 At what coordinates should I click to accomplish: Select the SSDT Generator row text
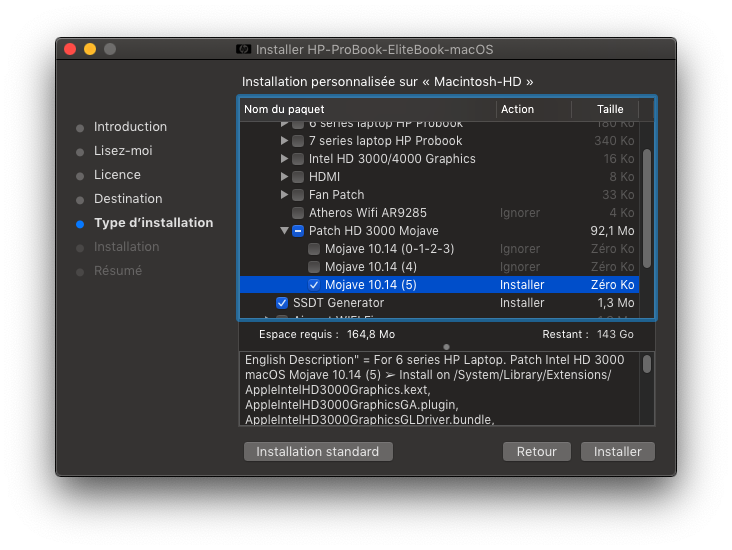coord(338,303)
